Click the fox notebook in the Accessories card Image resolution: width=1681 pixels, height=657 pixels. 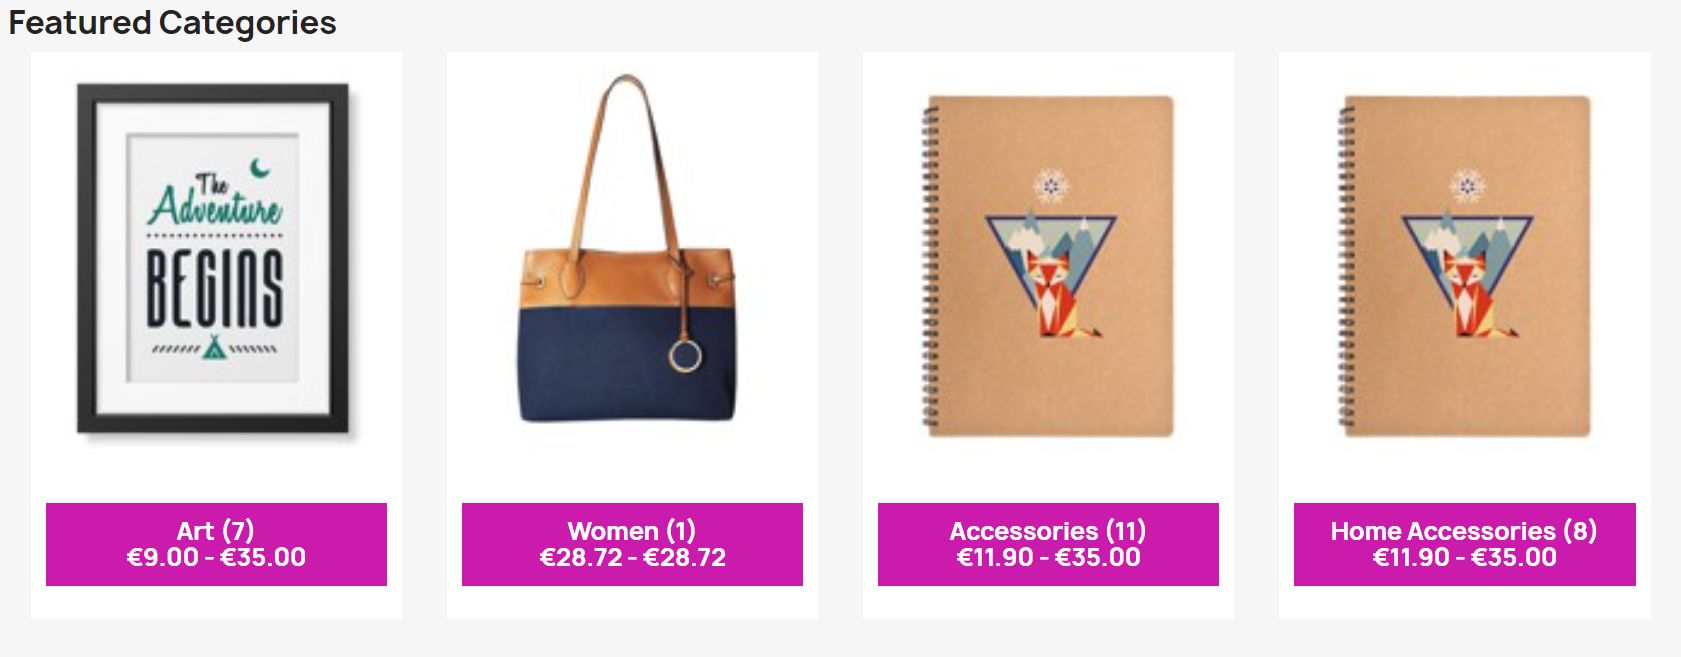[1047, 266]
